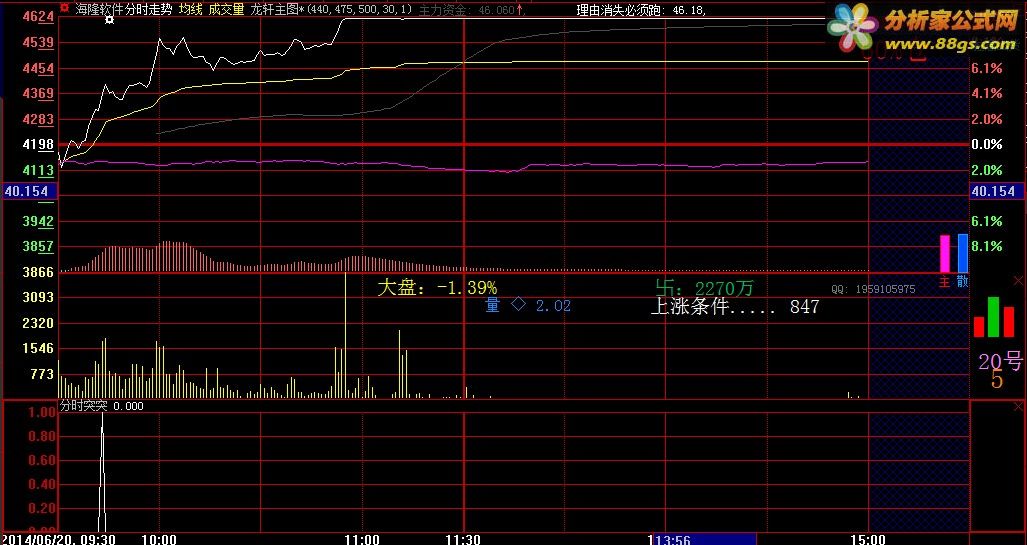Select the 成交量 label in title bar
Image resolution: width=1027 pixels, height=545 pixels.
226,9
